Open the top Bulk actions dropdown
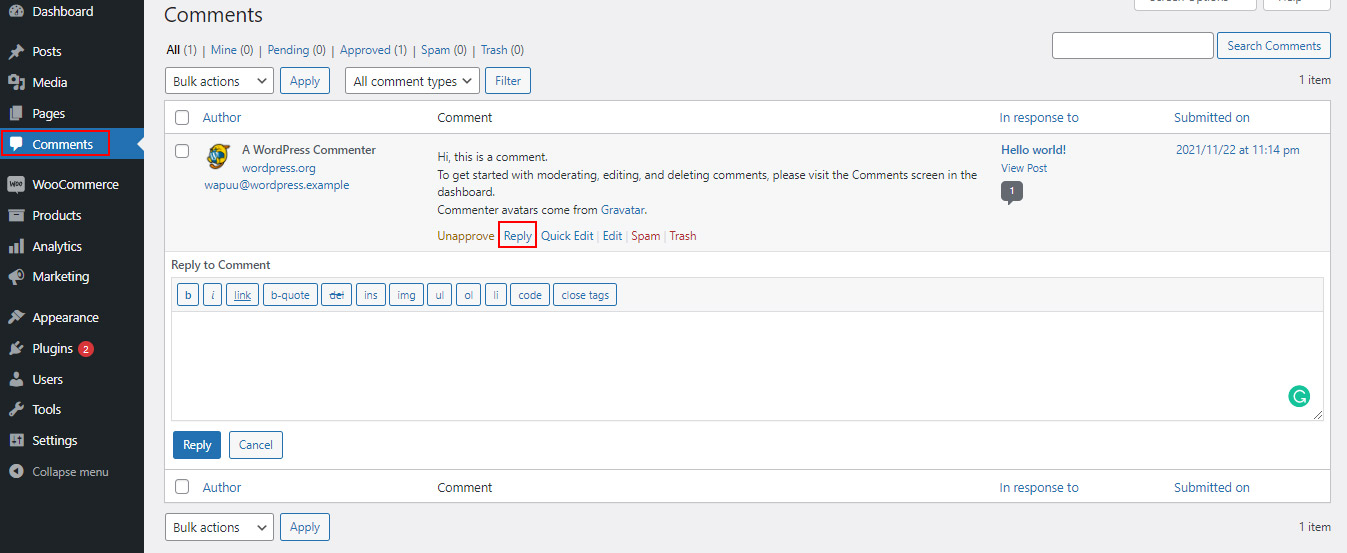 (x=219, y=81)
